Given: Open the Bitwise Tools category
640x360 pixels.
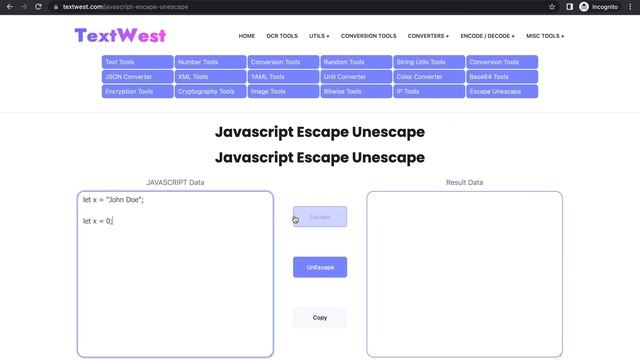Looking at the screenshot, I should click(x=356, y=91).
